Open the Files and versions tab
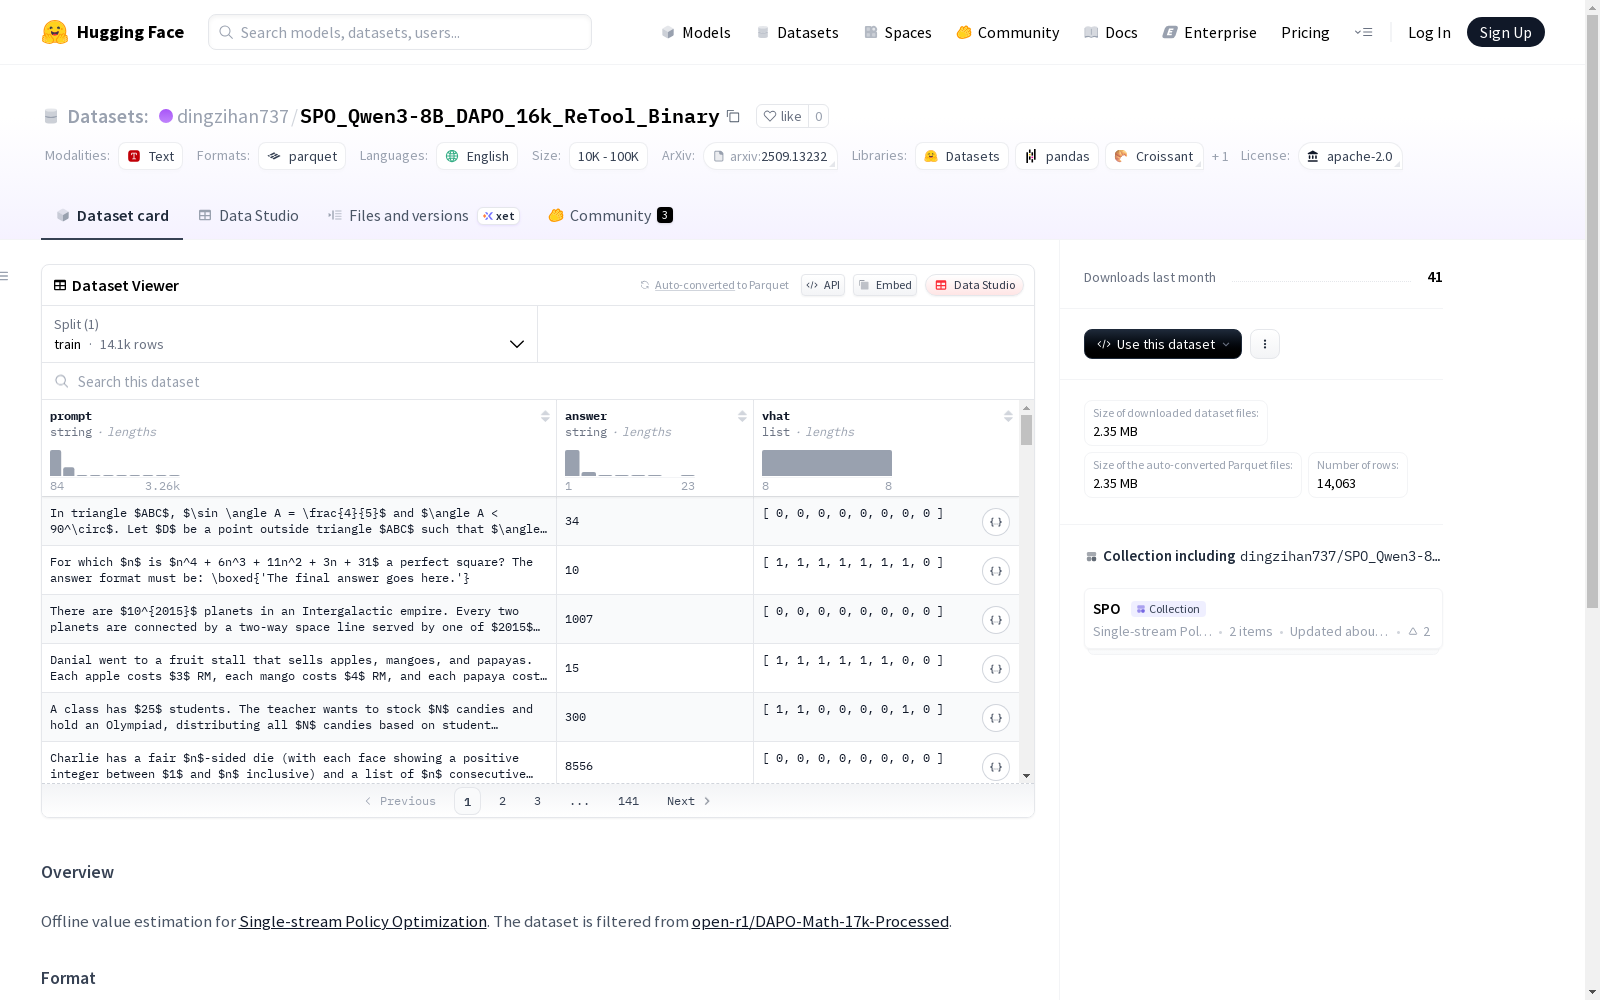This screenshot has width=1600, height=1000. pyautogui.click(x=423, y=216)
